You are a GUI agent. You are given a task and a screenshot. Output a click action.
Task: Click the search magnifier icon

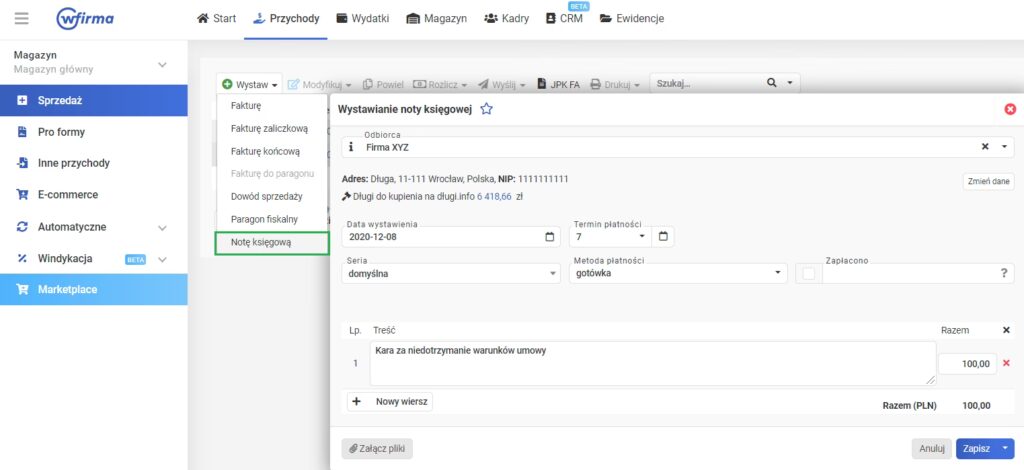coord(771,84)
